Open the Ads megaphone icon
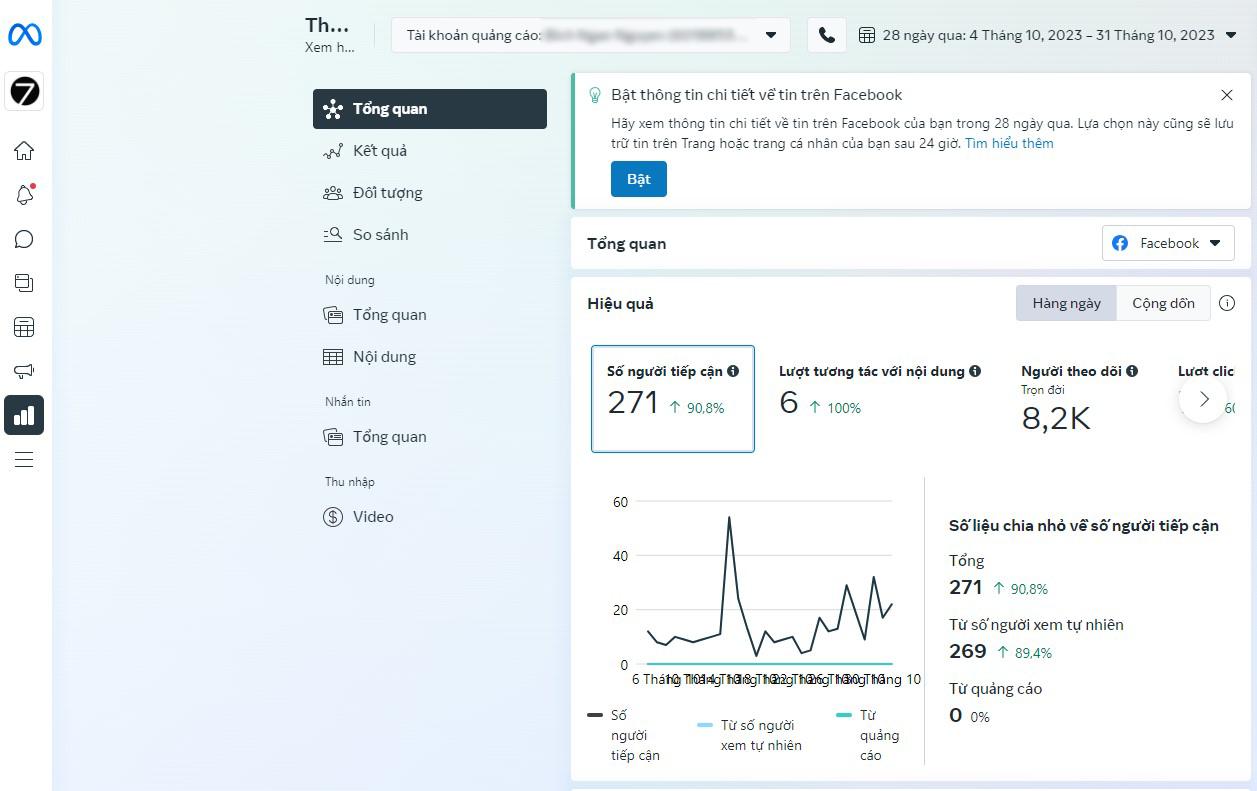The width and height of the screenshot is (1257, 791). 24,371
